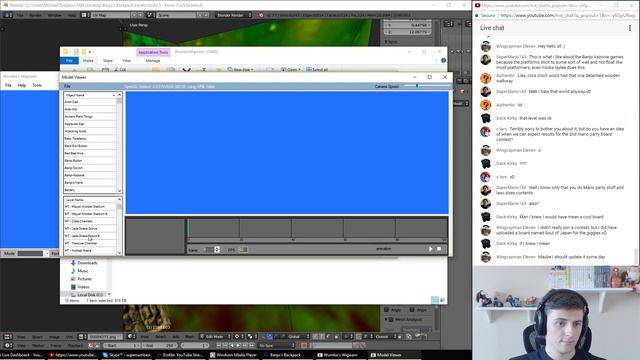Click the timeline editor type icon

pos(8,346)
